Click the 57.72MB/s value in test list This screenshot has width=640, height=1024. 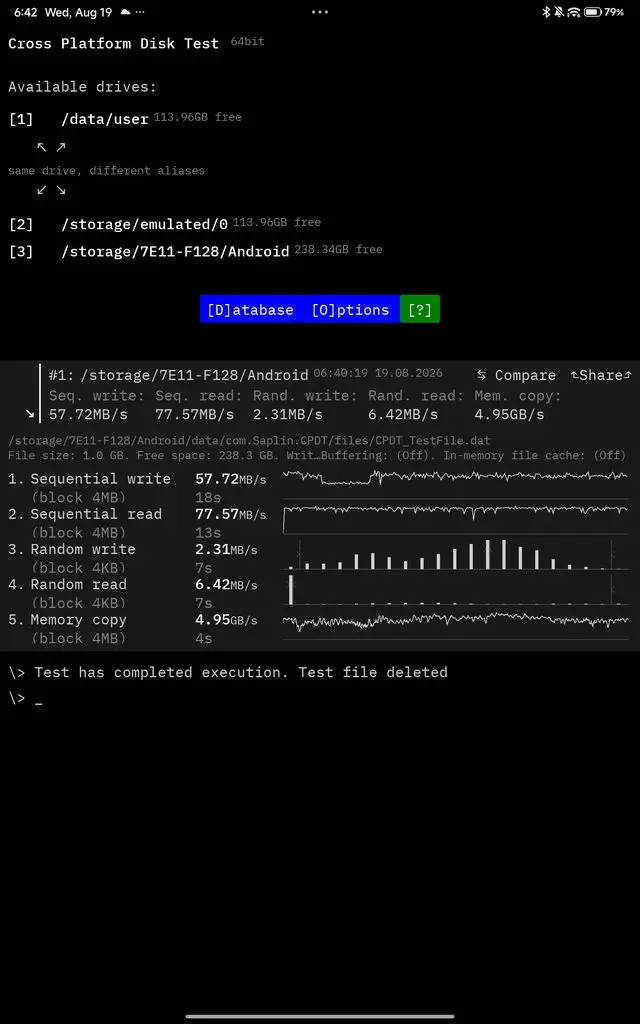tap(231, 479)
